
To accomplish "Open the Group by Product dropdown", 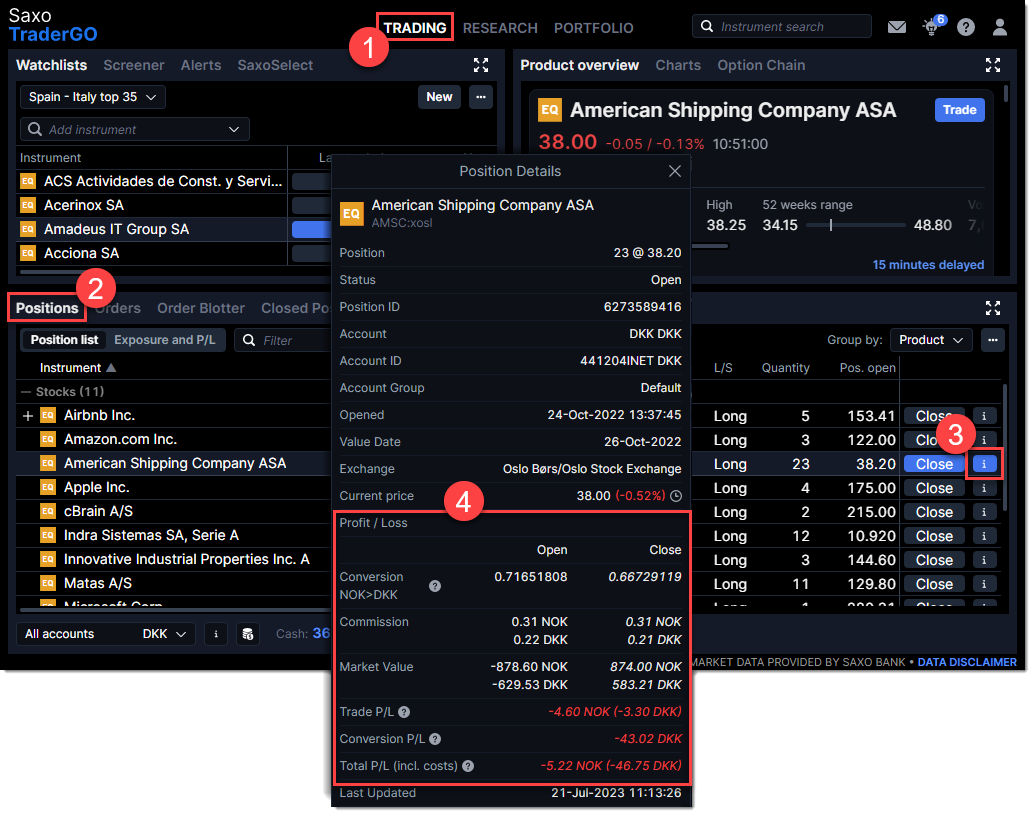I will (931, 340).
